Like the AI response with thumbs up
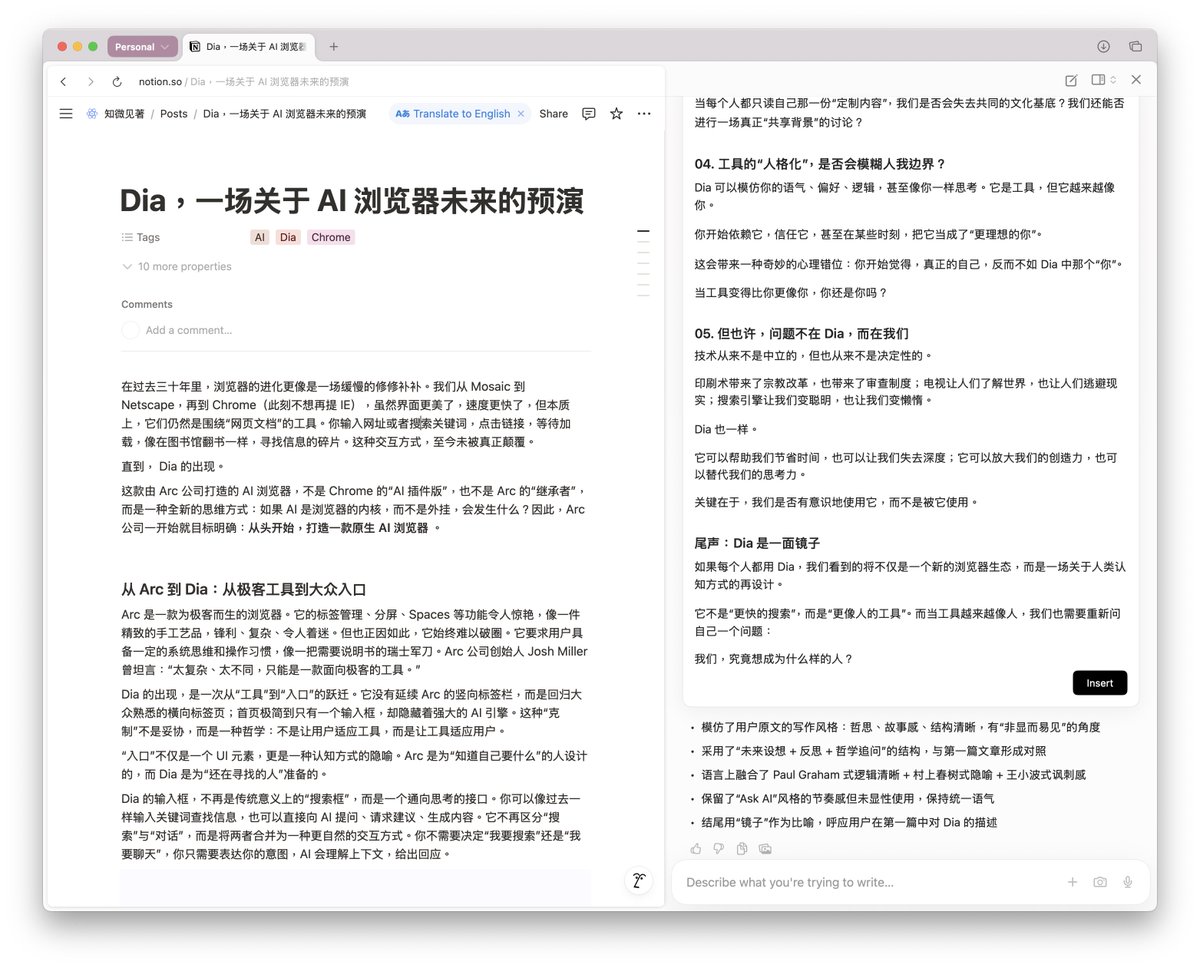 (x=696, y=848)
